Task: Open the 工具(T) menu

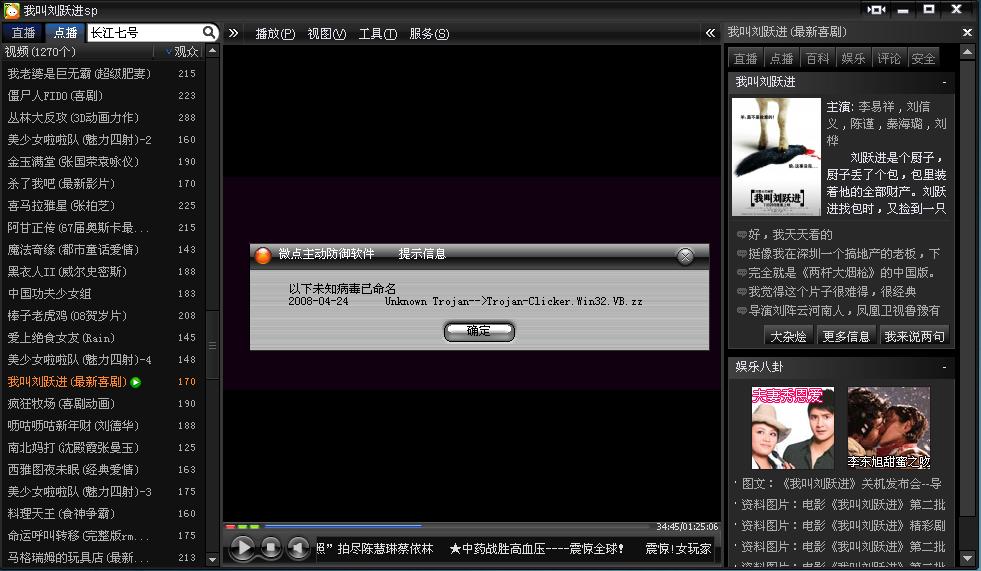Action: (377, 34)
